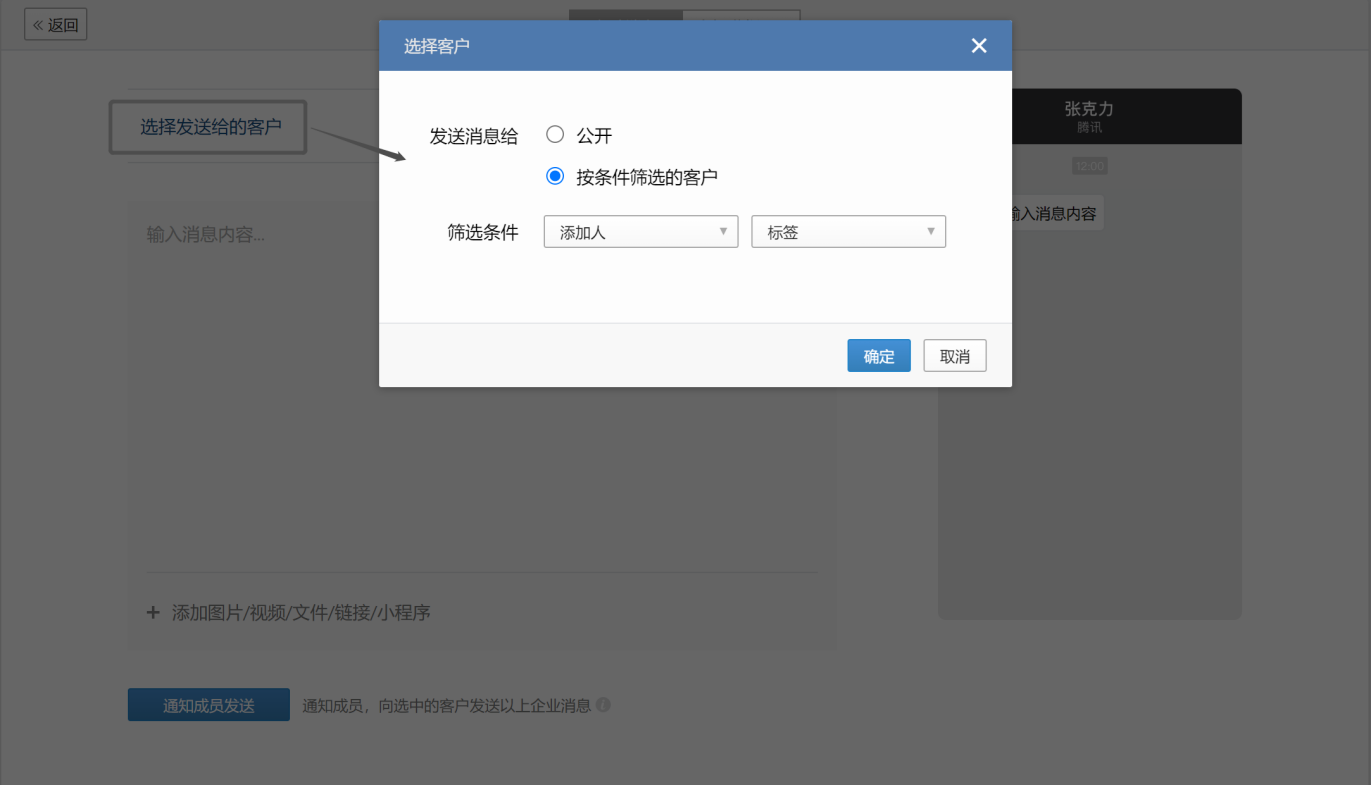Click the back arrow « 返回 button
The image size is (1371, 785).
coord(55,24)
